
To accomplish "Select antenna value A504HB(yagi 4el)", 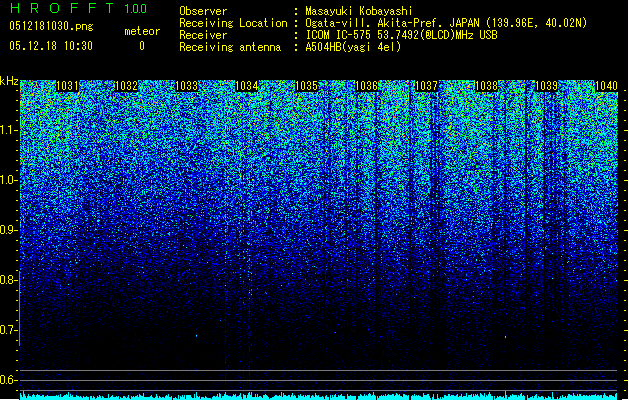I will (x=353, y=47).
